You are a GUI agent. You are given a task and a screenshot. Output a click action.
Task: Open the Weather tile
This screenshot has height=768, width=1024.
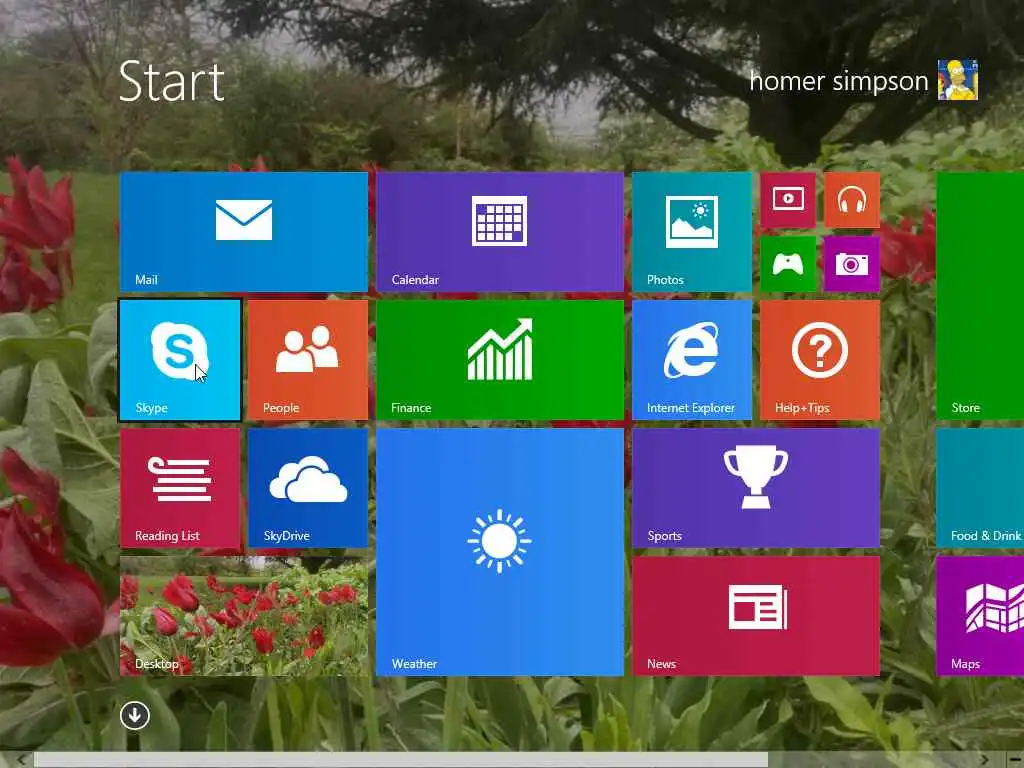tap(500, 552)
